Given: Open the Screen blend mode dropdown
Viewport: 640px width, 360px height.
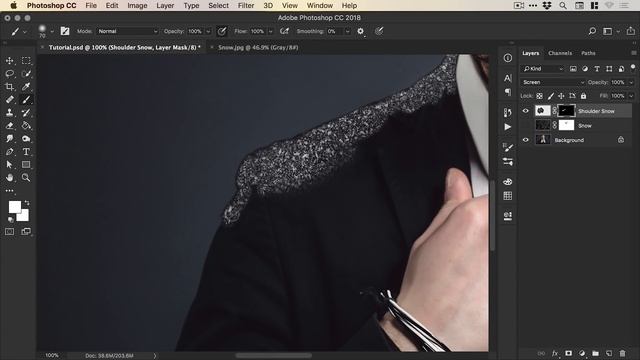Looking at the screenshot, I should pyautogui.click(x=553, y=82).
